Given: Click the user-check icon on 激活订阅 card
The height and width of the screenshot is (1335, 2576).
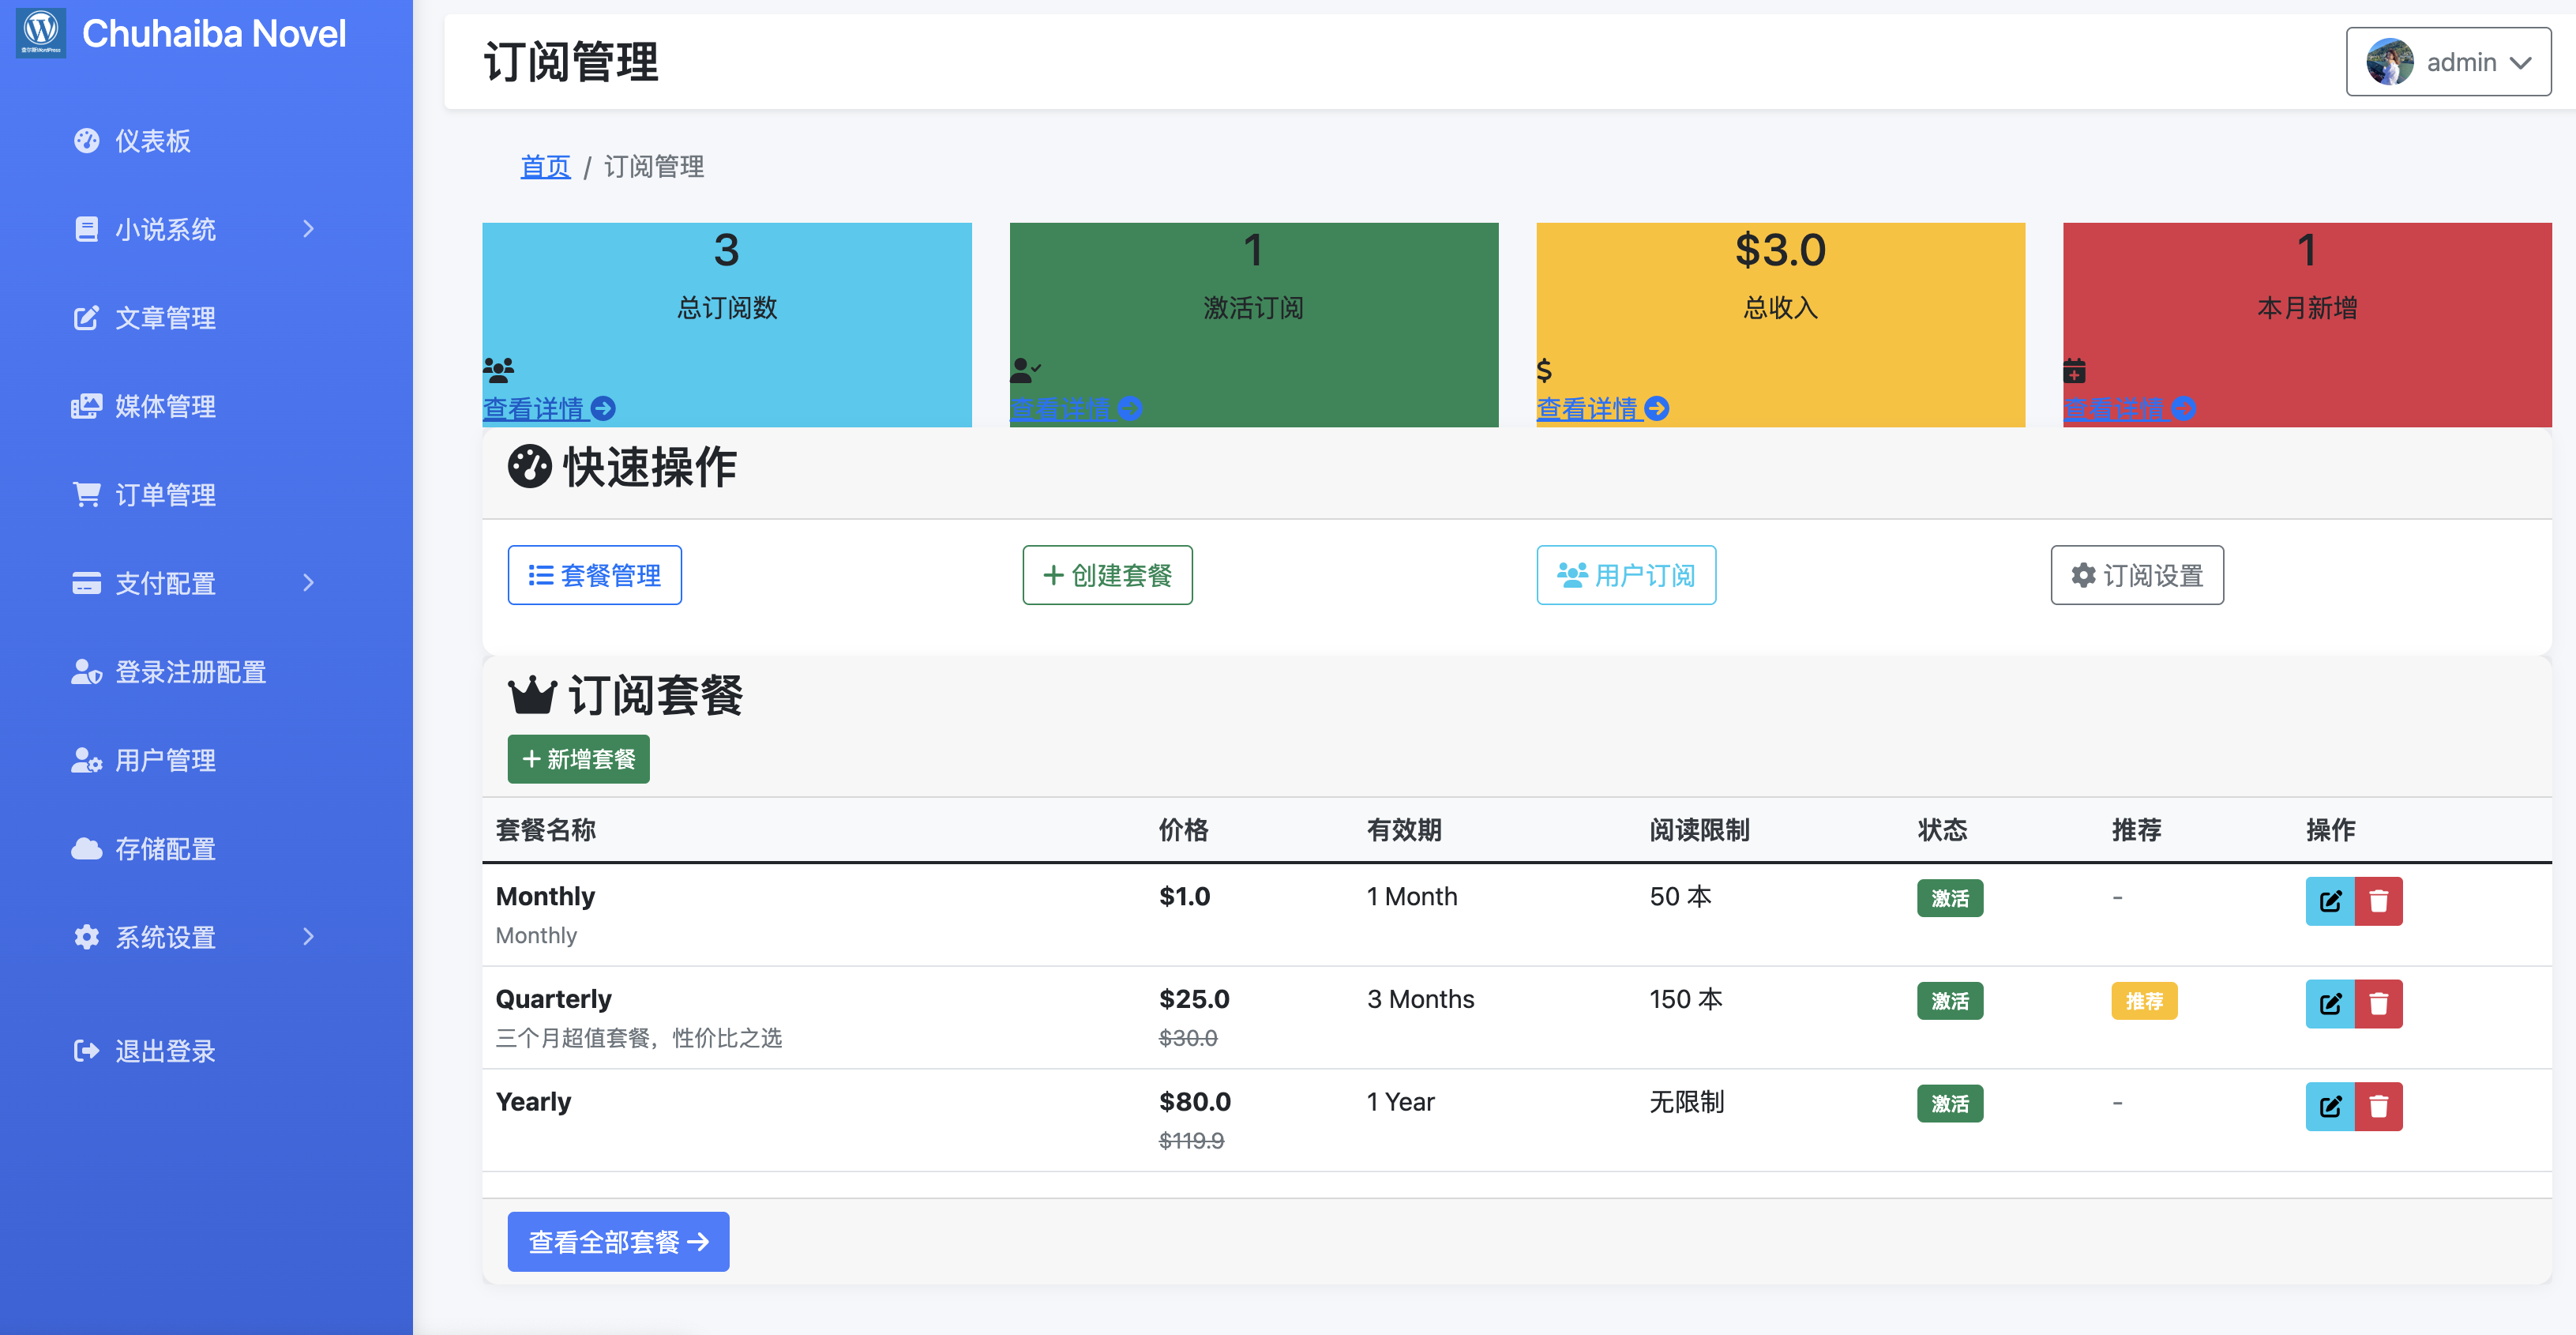Looking at the screenshot, I should [1025, 370].
